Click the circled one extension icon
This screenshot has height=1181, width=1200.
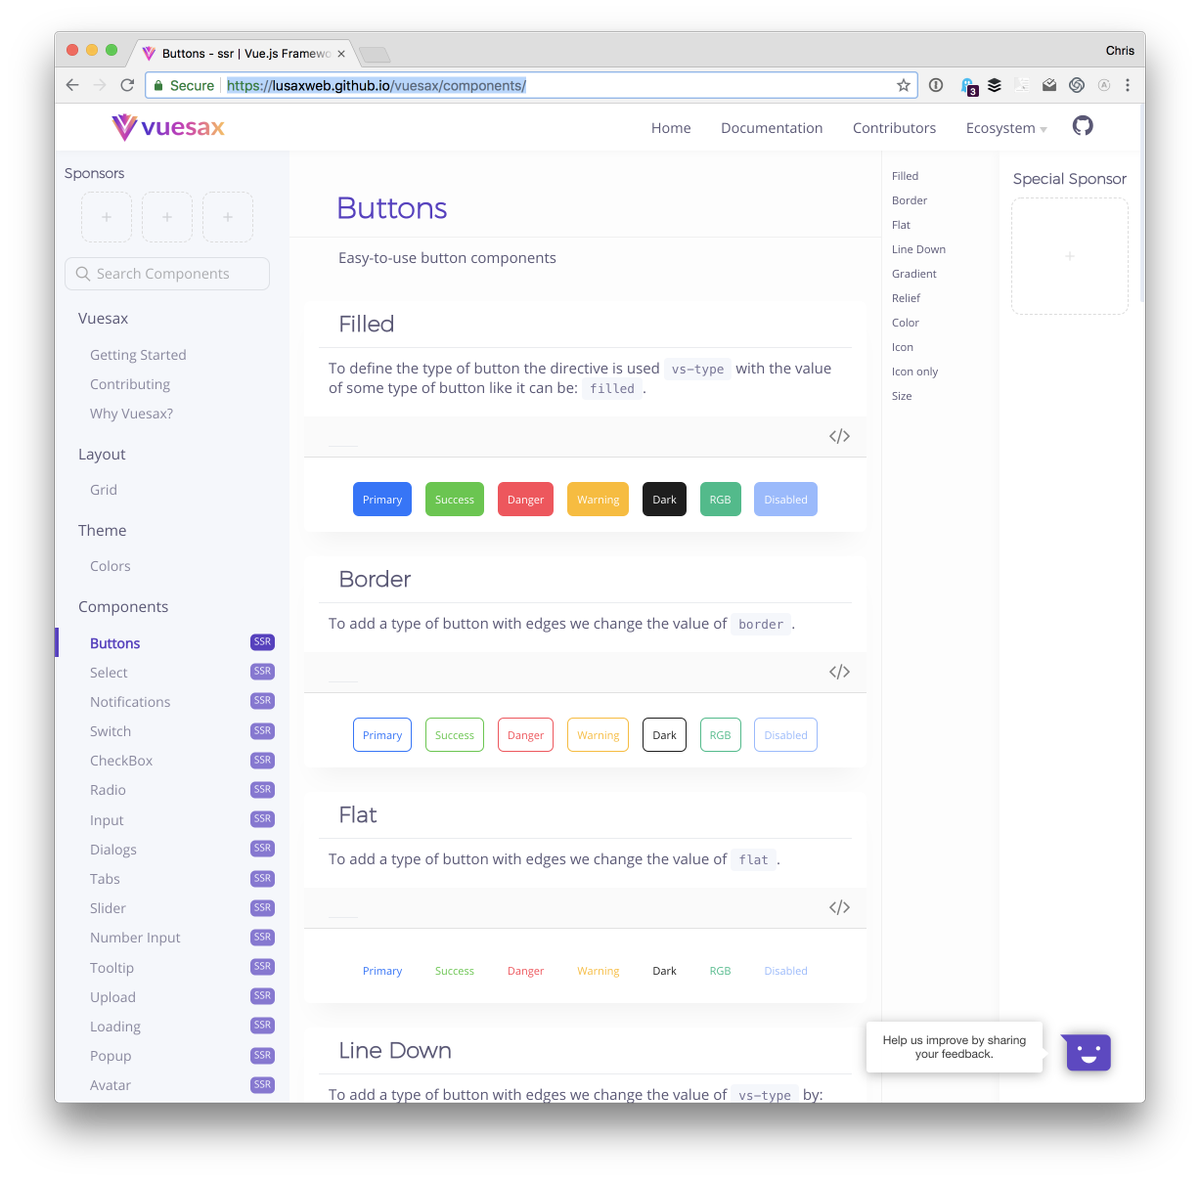[x=936, y=86]
